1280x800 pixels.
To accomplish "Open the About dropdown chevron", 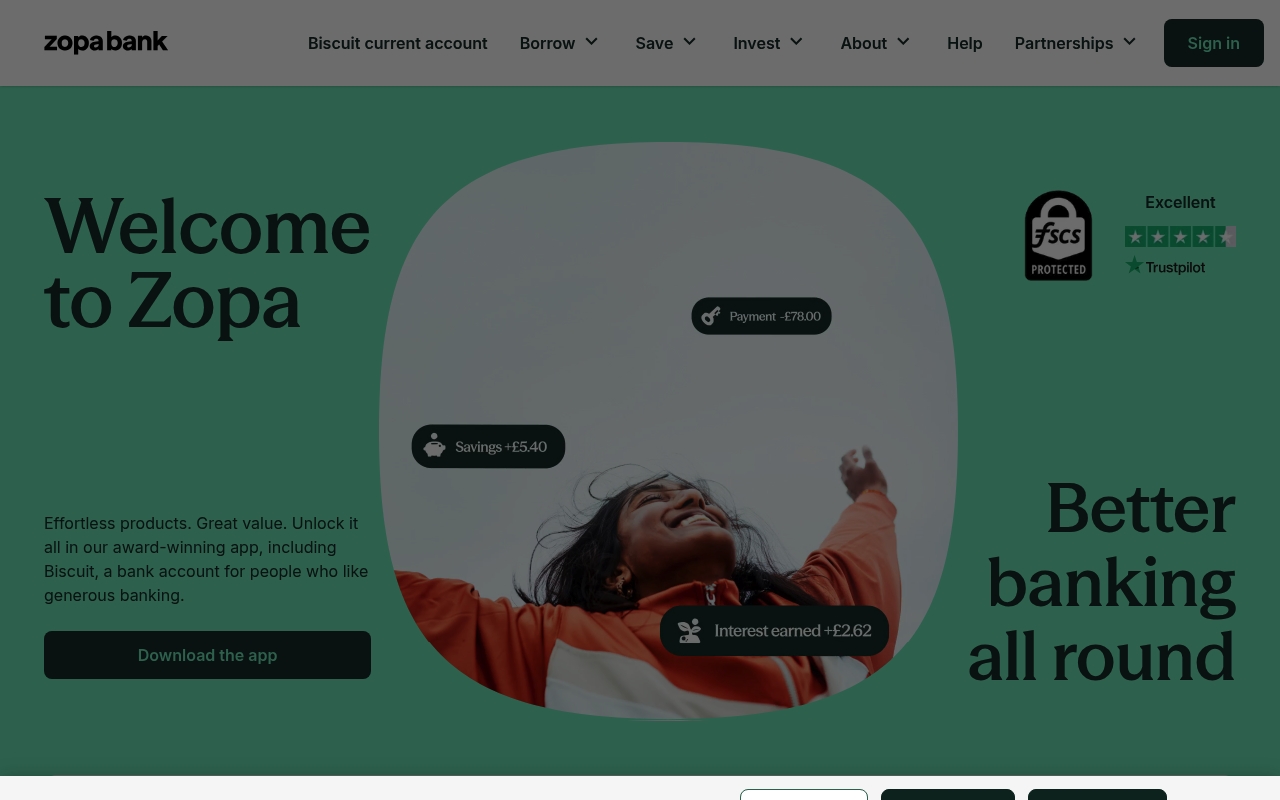I will click(x=903, y=42).
